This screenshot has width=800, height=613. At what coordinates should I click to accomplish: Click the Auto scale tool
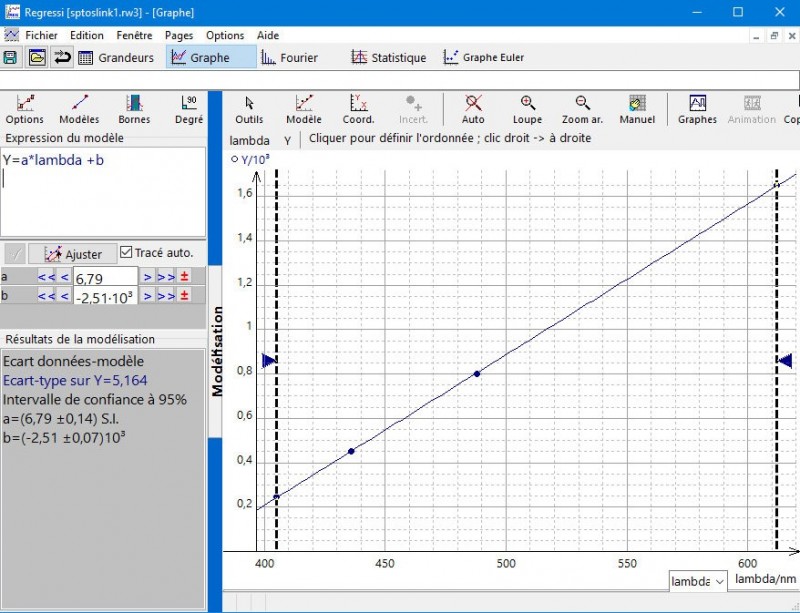473,109
